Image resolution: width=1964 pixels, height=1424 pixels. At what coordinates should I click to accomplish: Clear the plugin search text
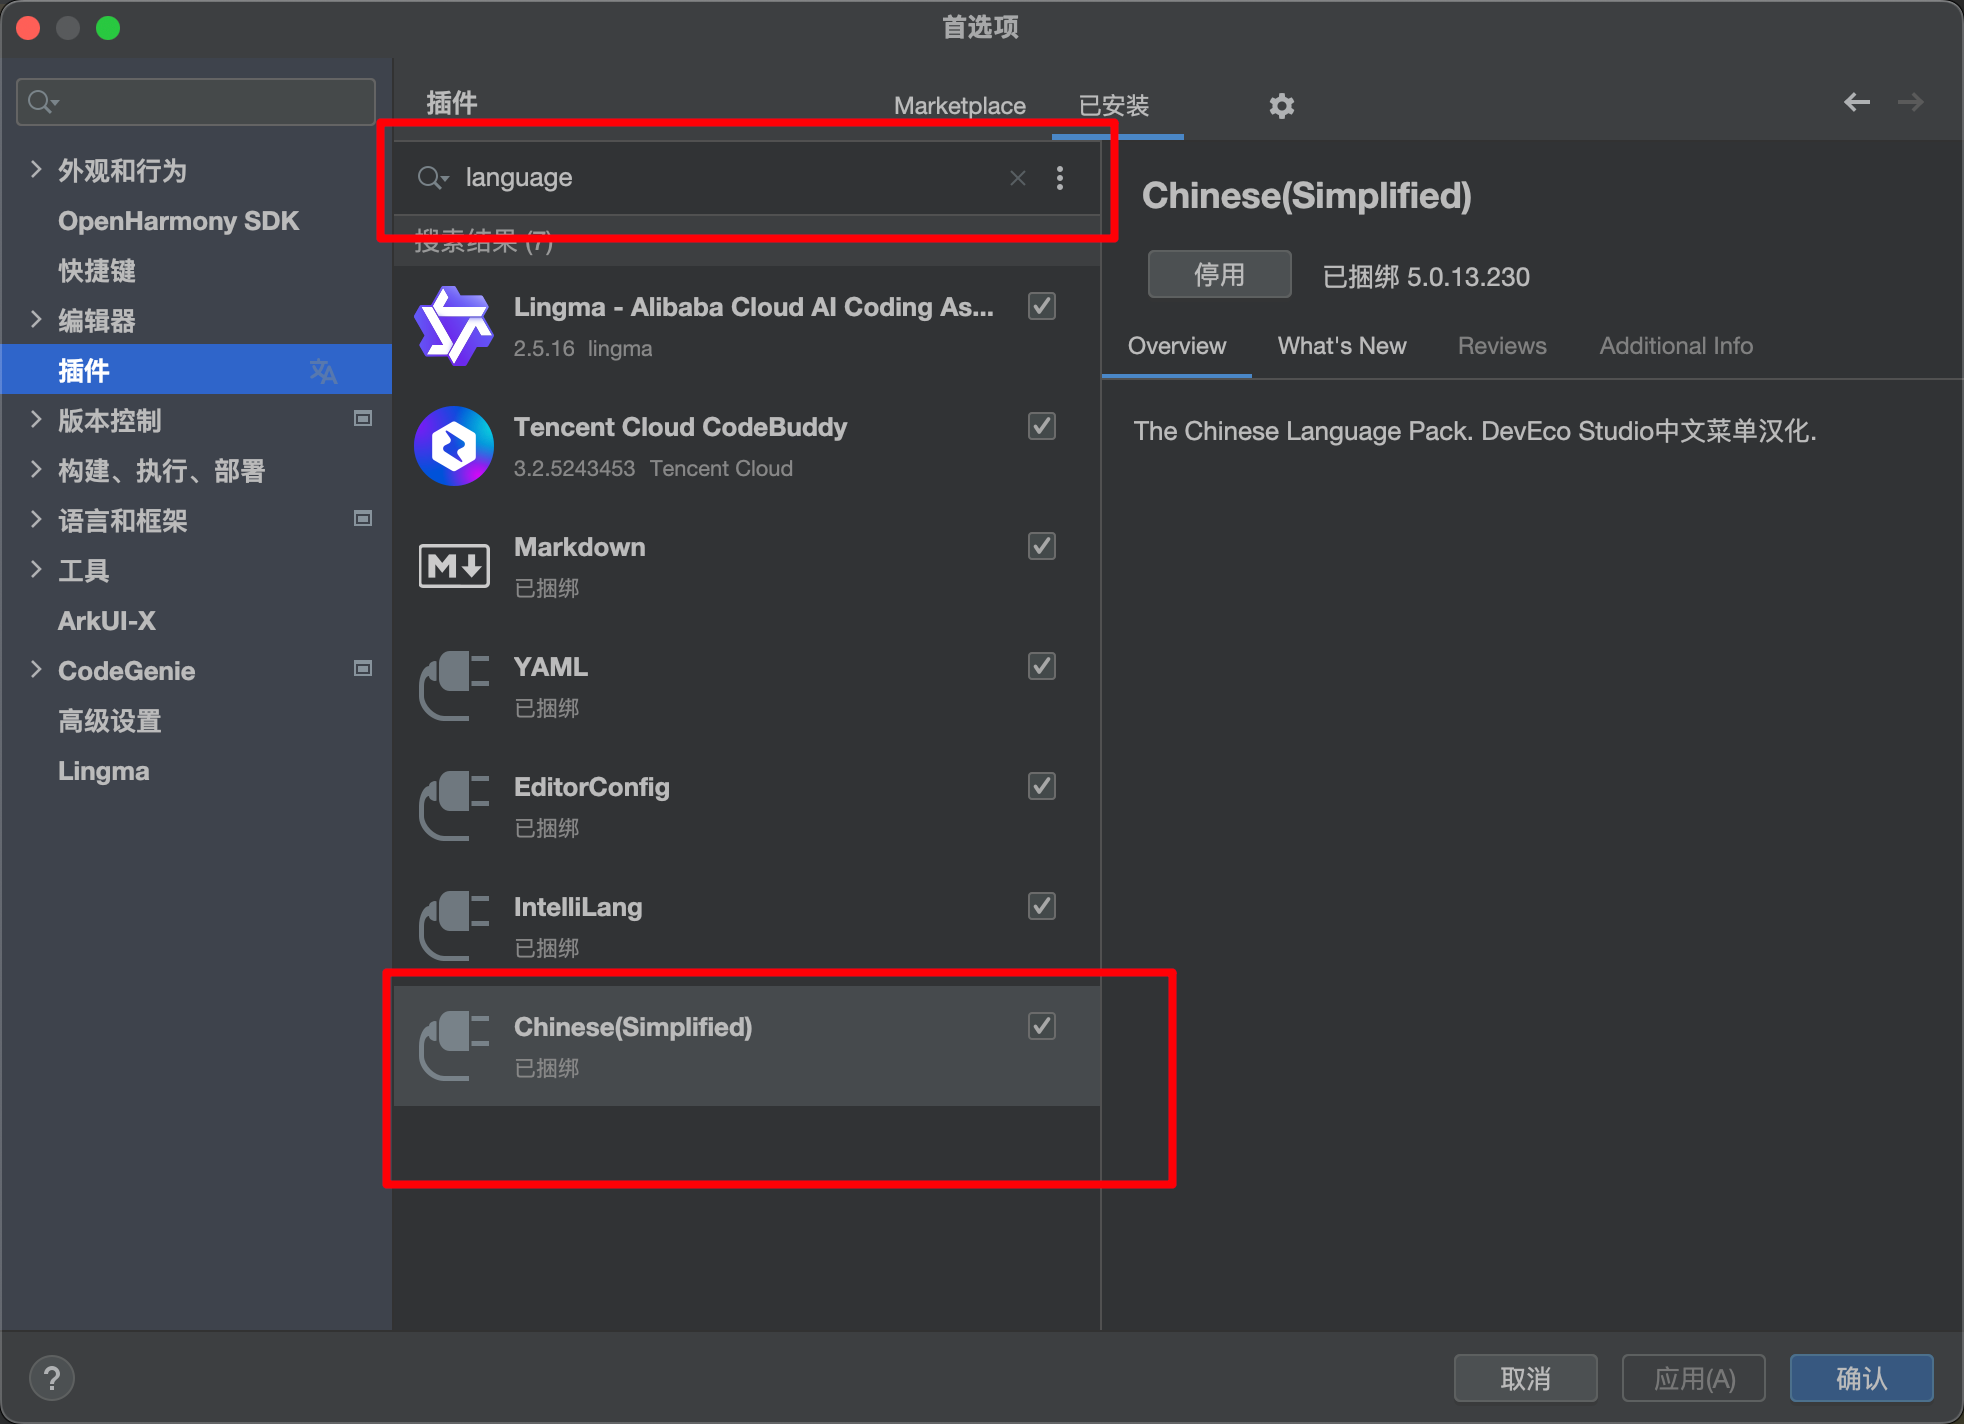point(1018,178)
